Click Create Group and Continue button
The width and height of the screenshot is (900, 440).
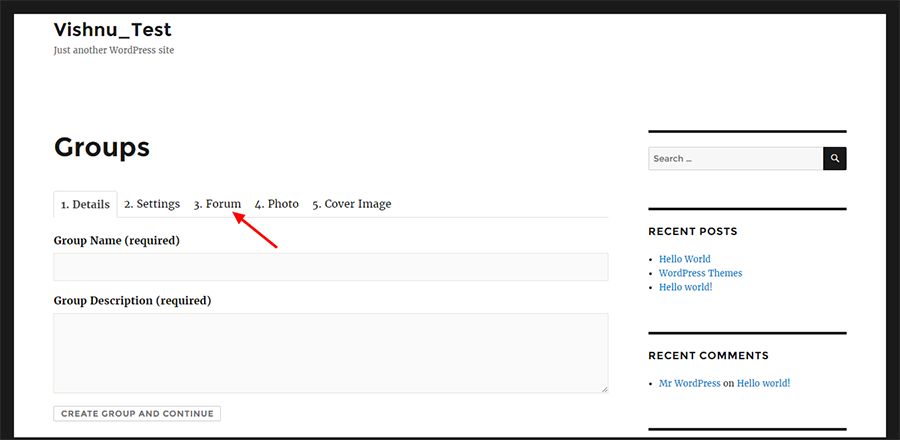pyautogui.click(x=137, y=414)
